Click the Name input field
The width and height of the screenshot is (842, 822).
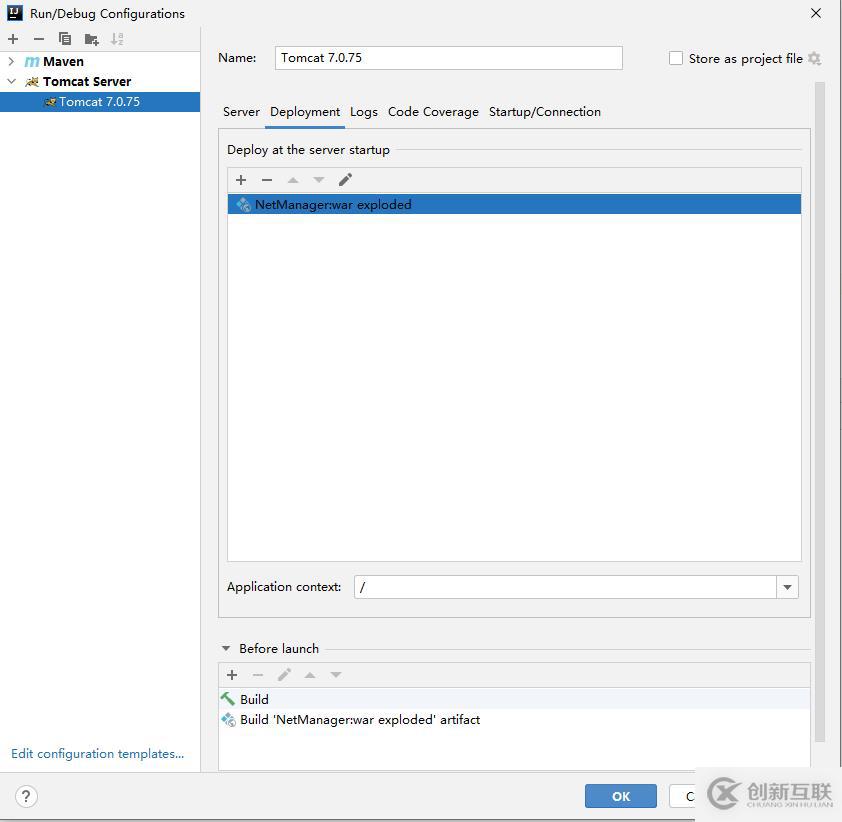pos(448,58)
